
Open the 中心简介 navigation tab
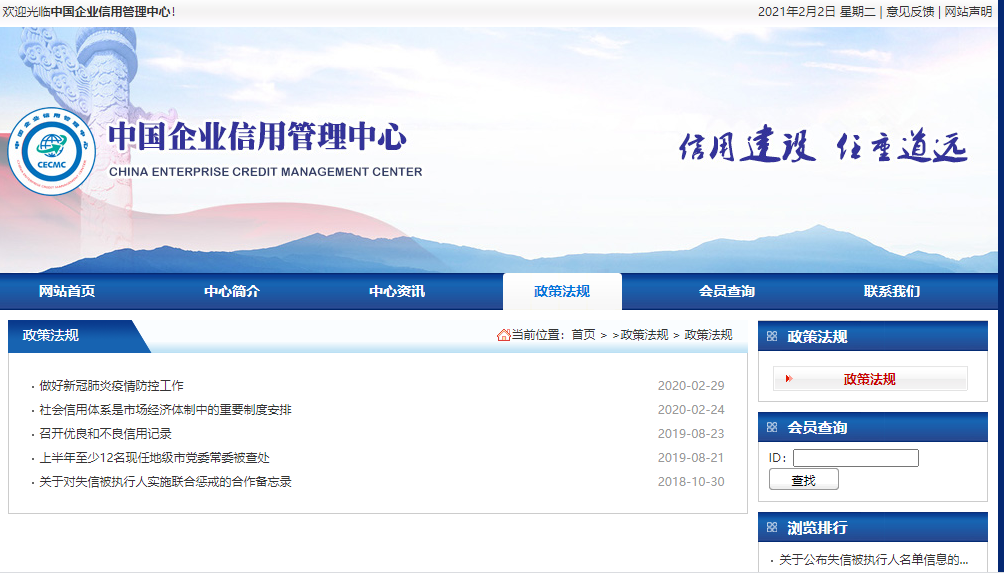click(x=232, y=291)
